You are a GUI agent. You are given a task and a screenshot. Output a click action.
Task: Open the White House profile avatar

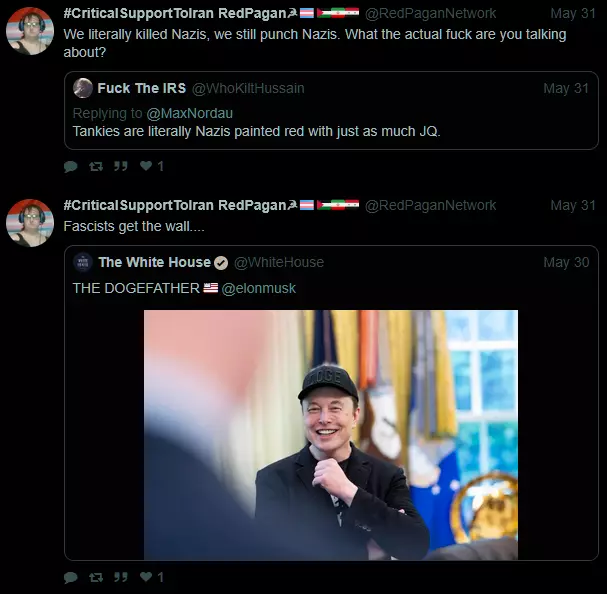(83, 262)
